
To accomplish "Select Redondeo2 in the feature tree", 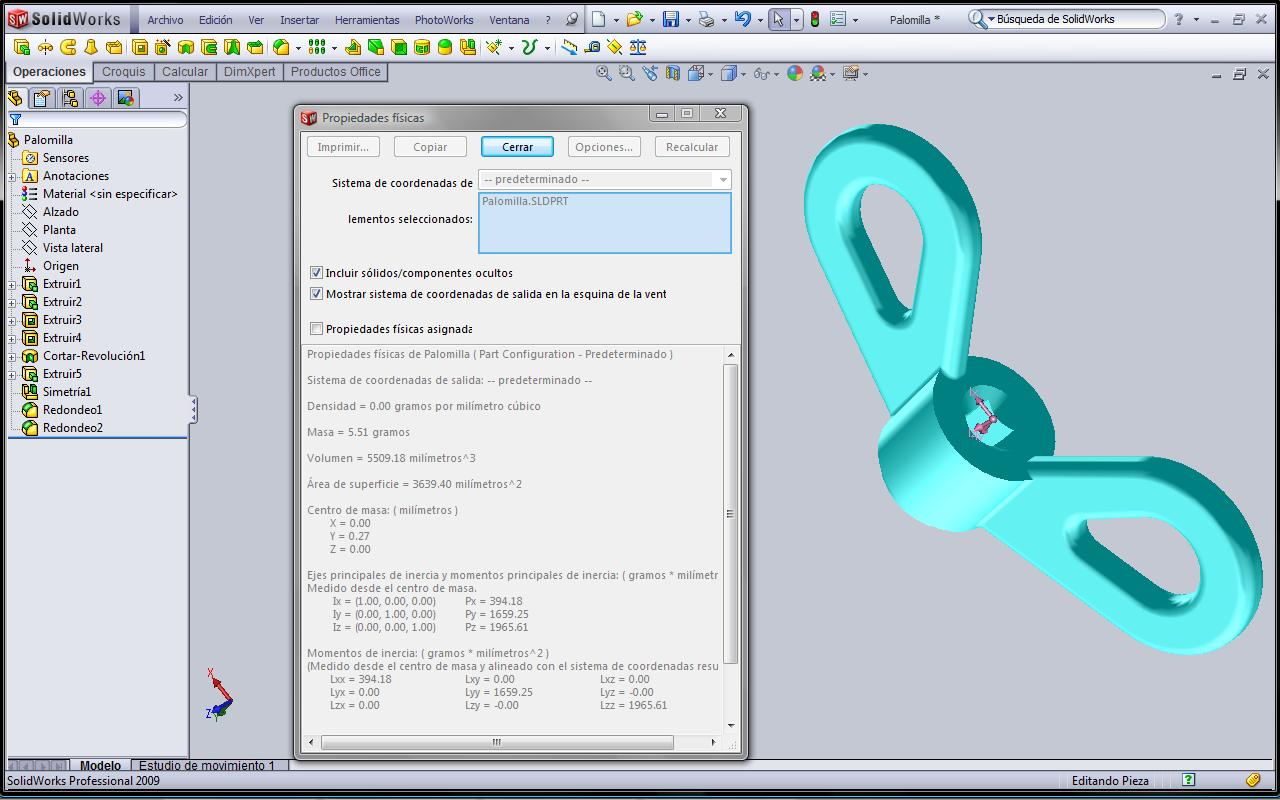I will (72, 428).
